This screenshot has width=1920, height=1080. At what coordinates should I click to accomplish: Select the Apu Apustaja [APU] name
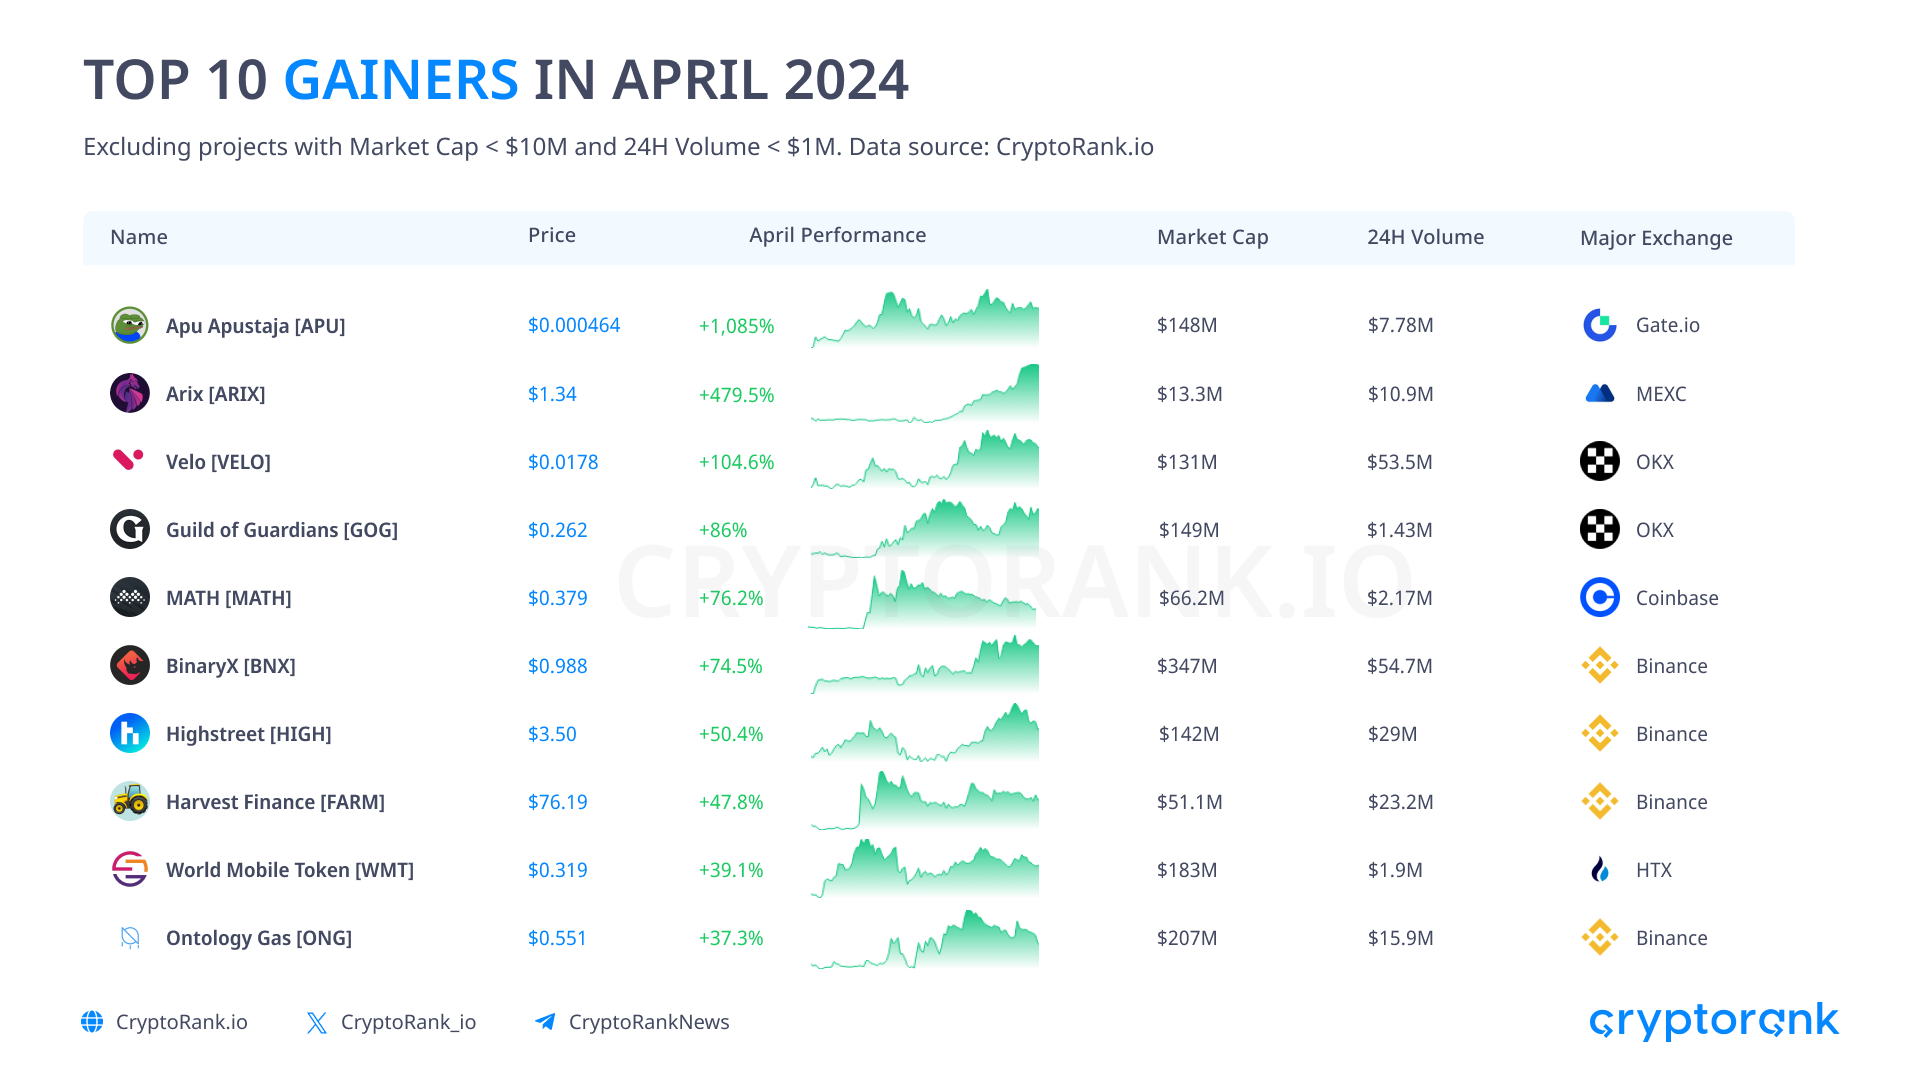pyautogui.click(x=256, y=326)
